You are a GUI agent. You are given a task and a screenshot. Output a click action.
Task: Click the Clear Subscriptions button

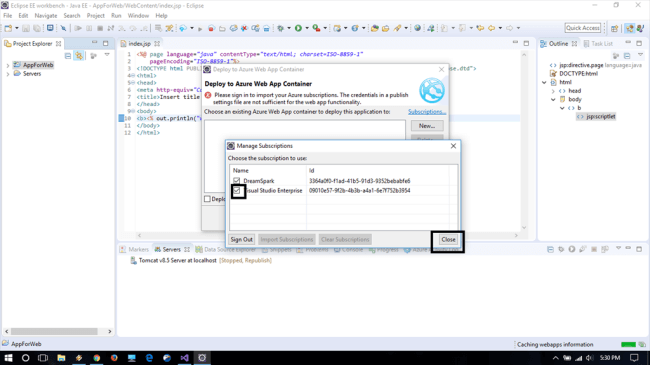345,240
